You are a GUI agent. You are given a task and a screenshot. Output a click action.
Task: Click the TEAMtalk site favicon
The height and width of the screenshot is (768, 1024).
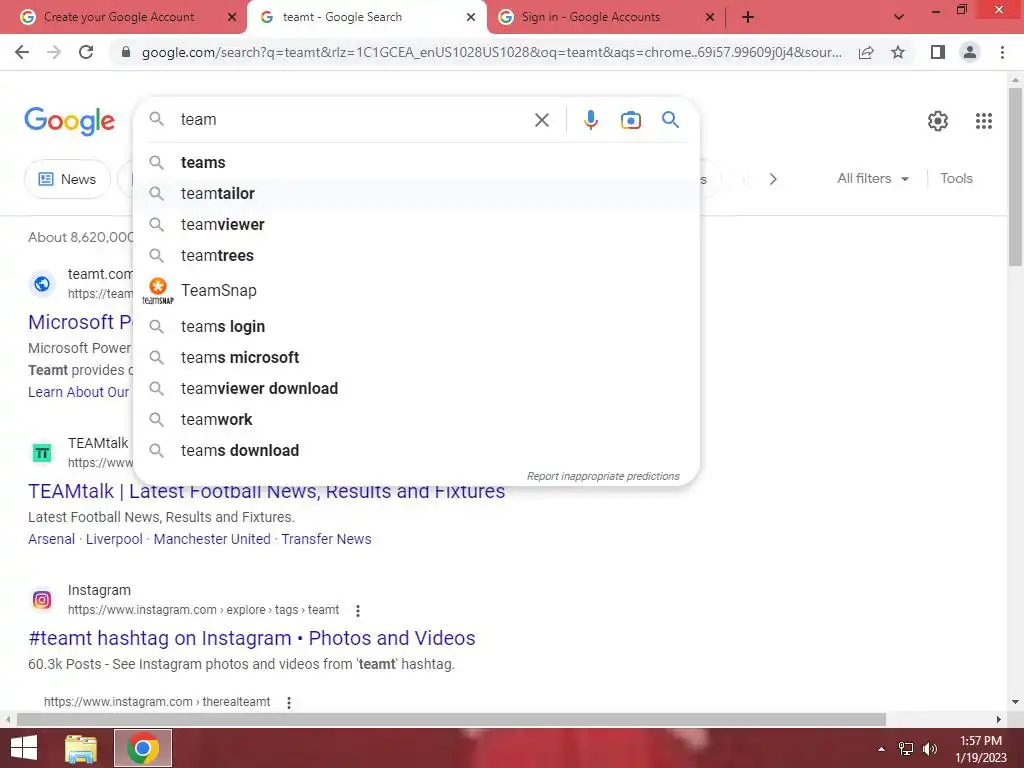pyautogui.click(x=42, y=453)
